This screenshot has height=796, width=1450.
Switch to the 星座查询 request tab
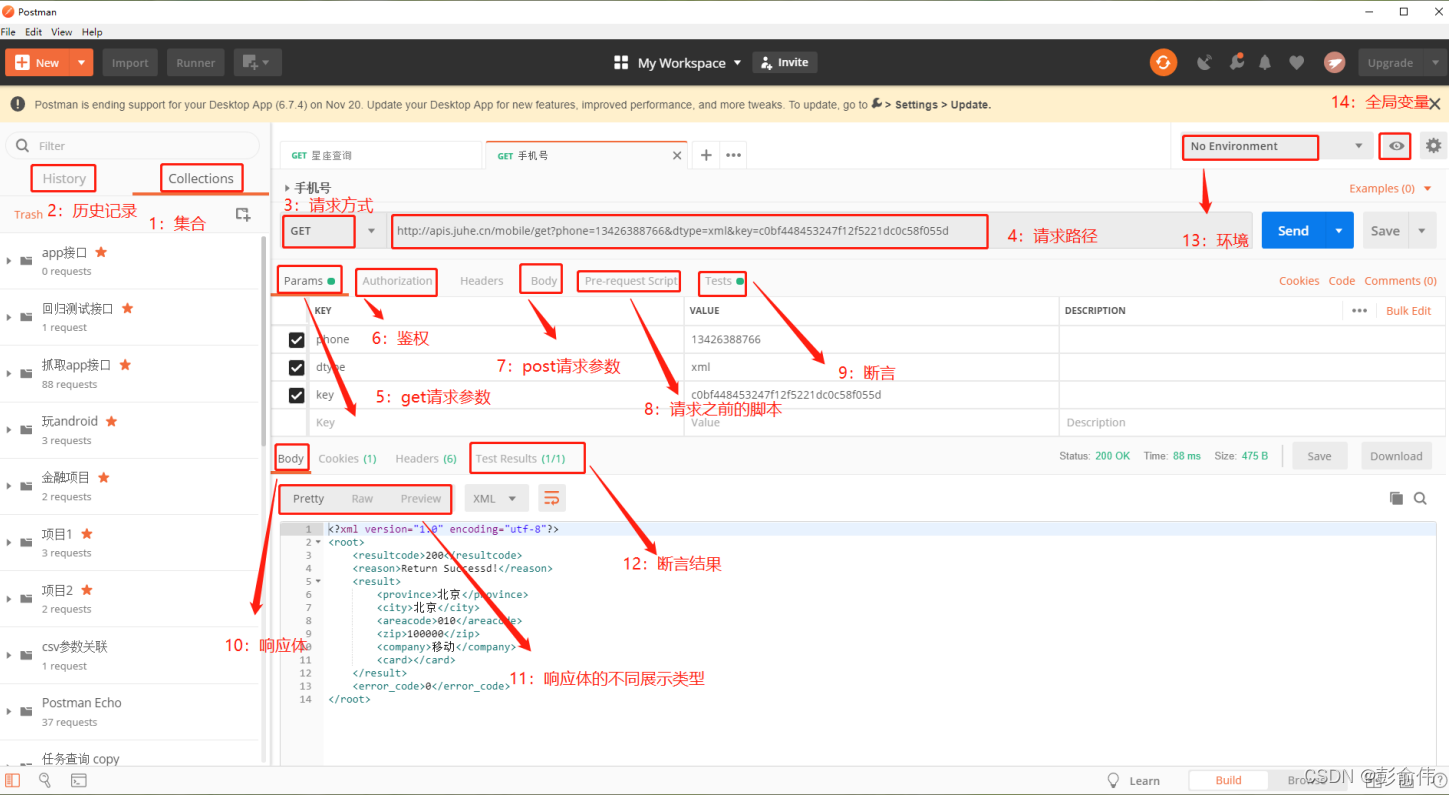click(x=381, y=155)
